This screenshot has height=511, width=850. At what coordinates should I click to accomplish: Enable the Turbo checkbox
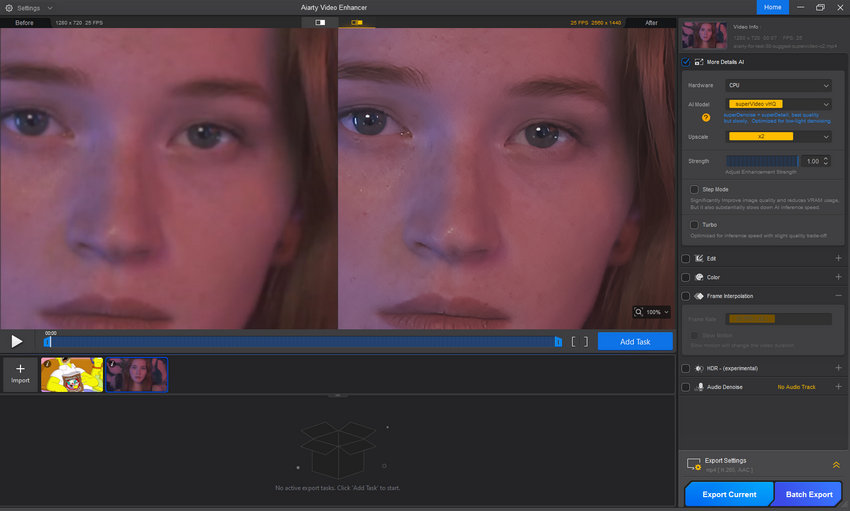pyautogui.click(x=694, y=224)
